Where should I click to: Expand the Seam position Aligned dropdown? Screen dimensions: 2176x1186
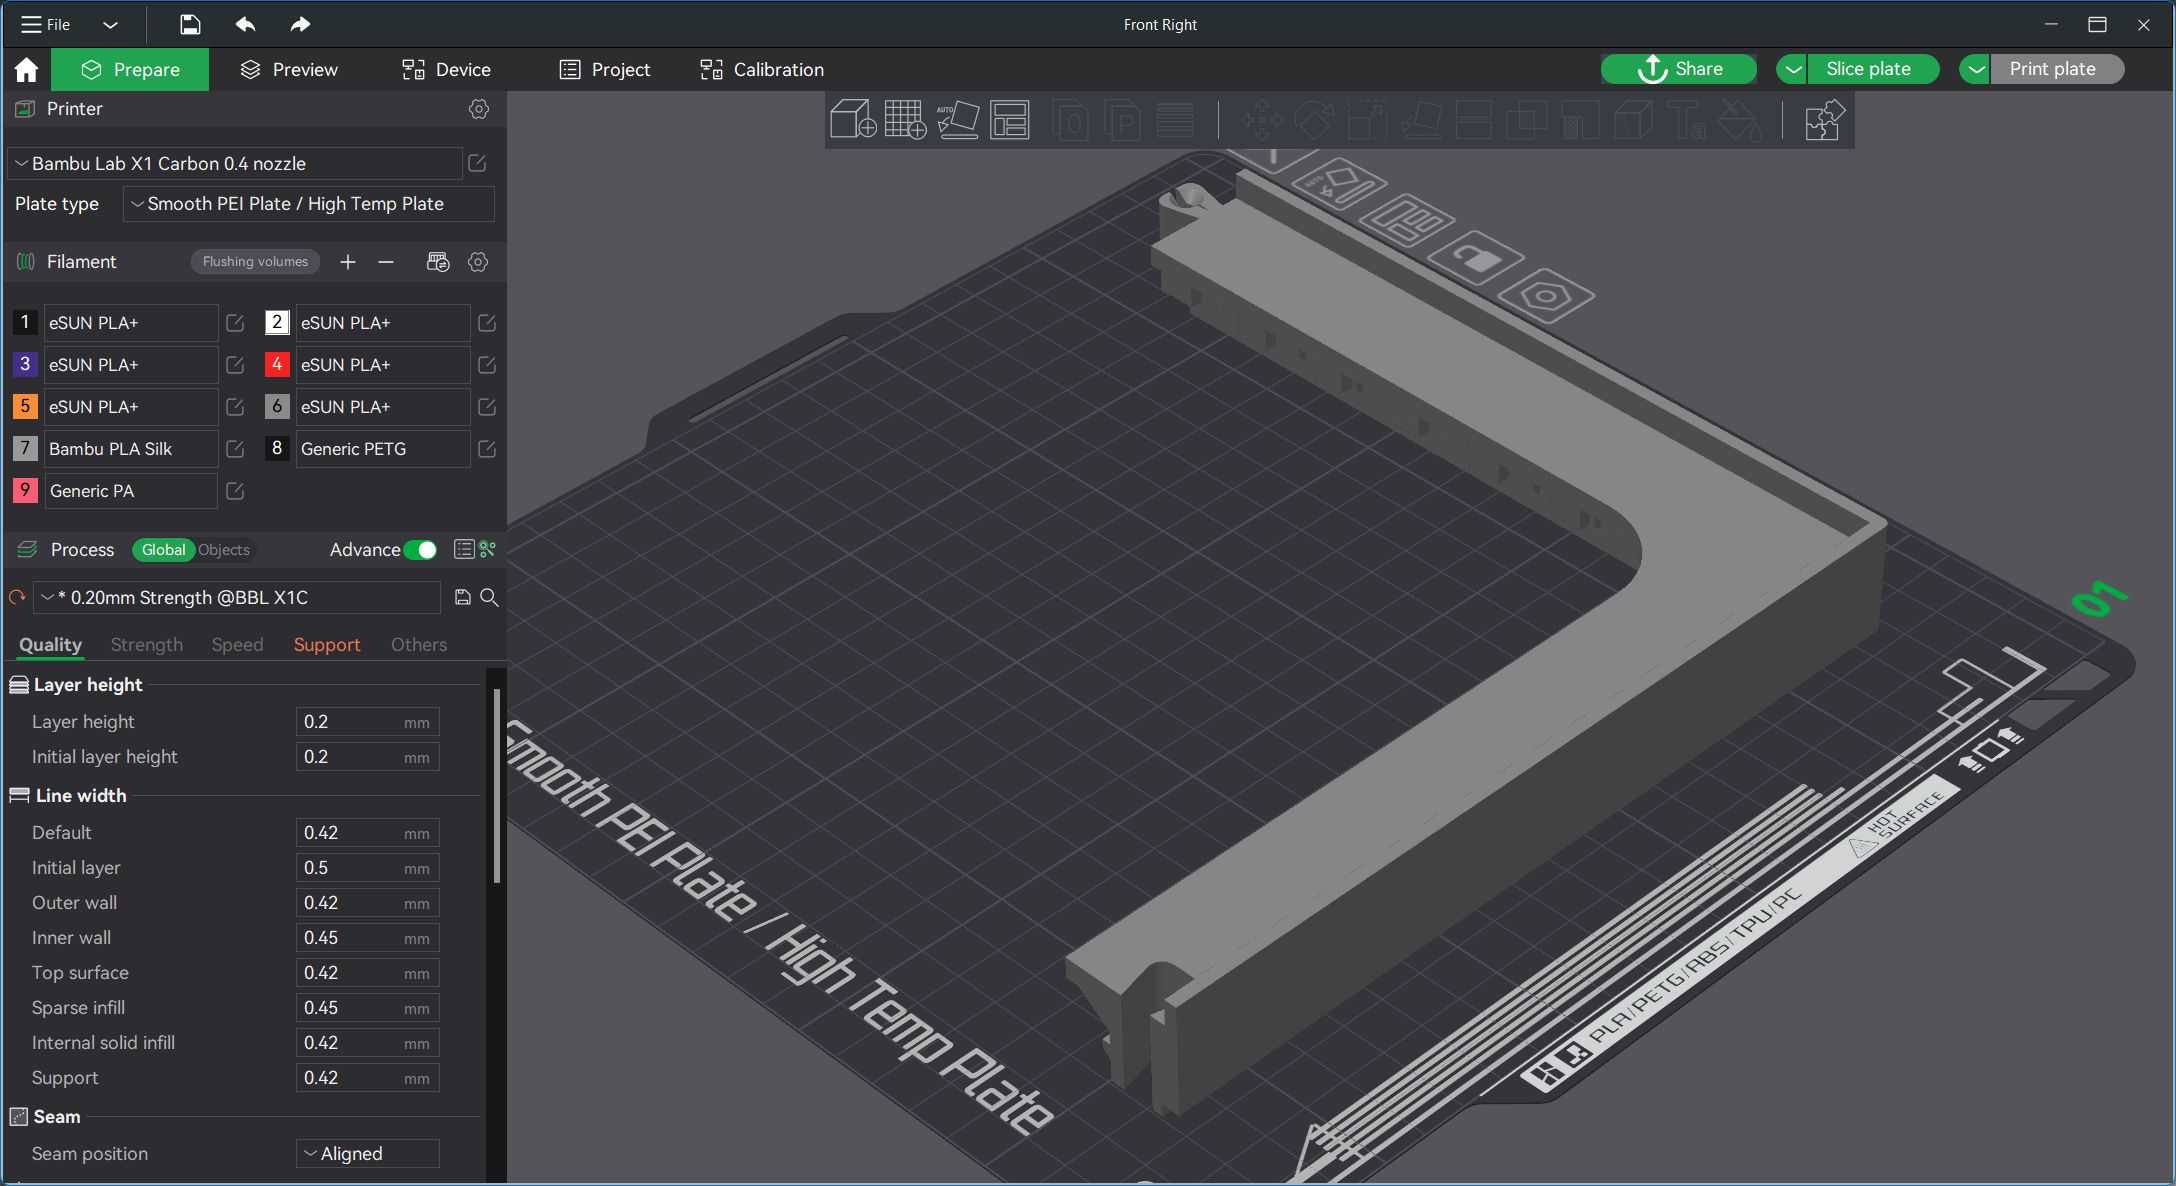click(368, 1153)
